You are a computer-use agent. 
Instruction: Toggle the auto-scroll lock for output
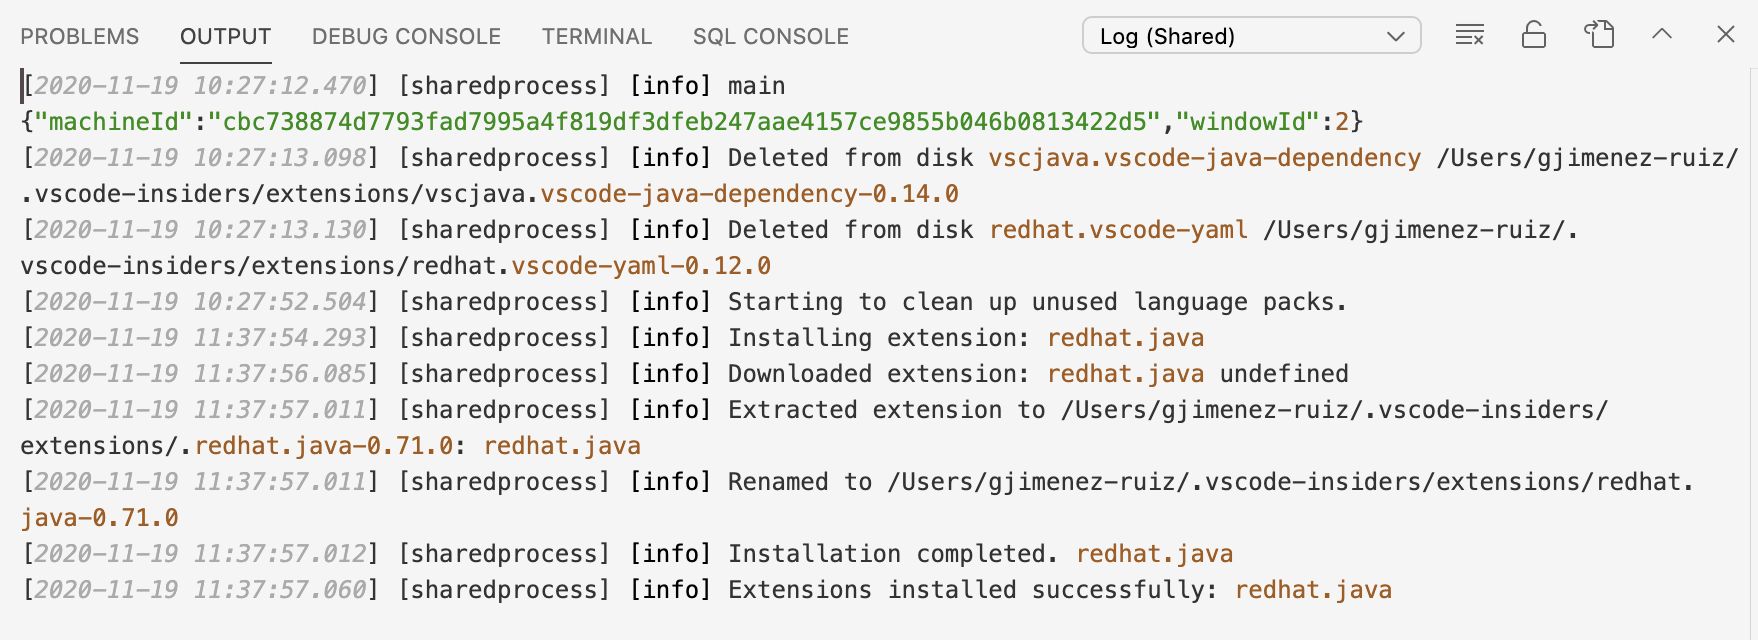pos(1534,34)
